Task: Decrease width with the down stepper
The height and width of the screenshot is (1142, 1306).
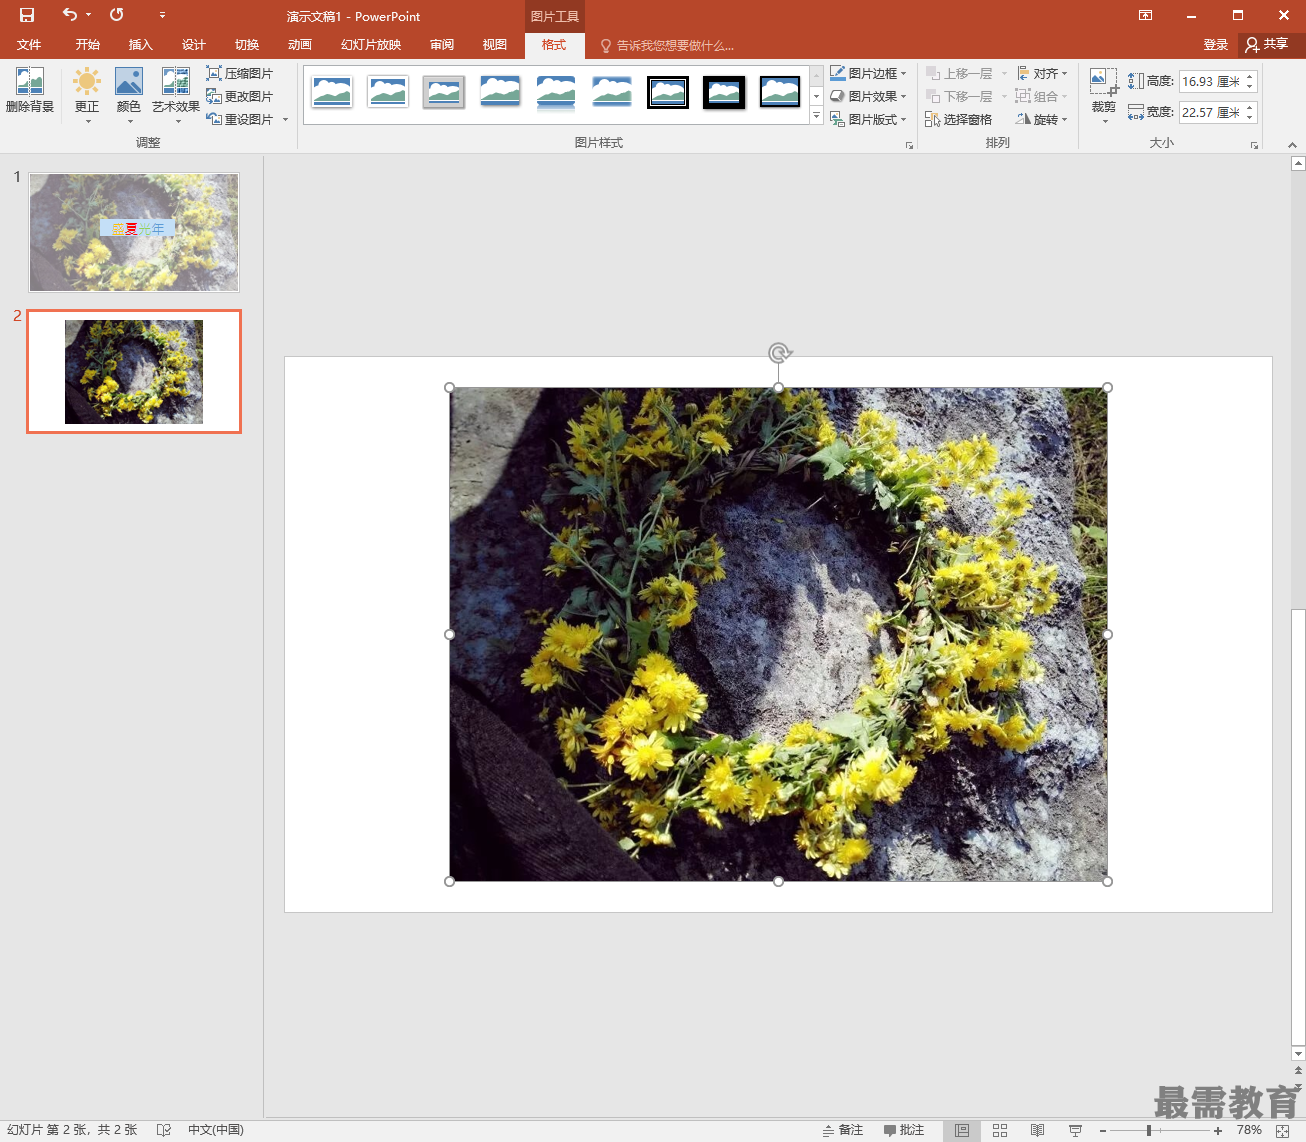Action: [x=1250, y=118]
